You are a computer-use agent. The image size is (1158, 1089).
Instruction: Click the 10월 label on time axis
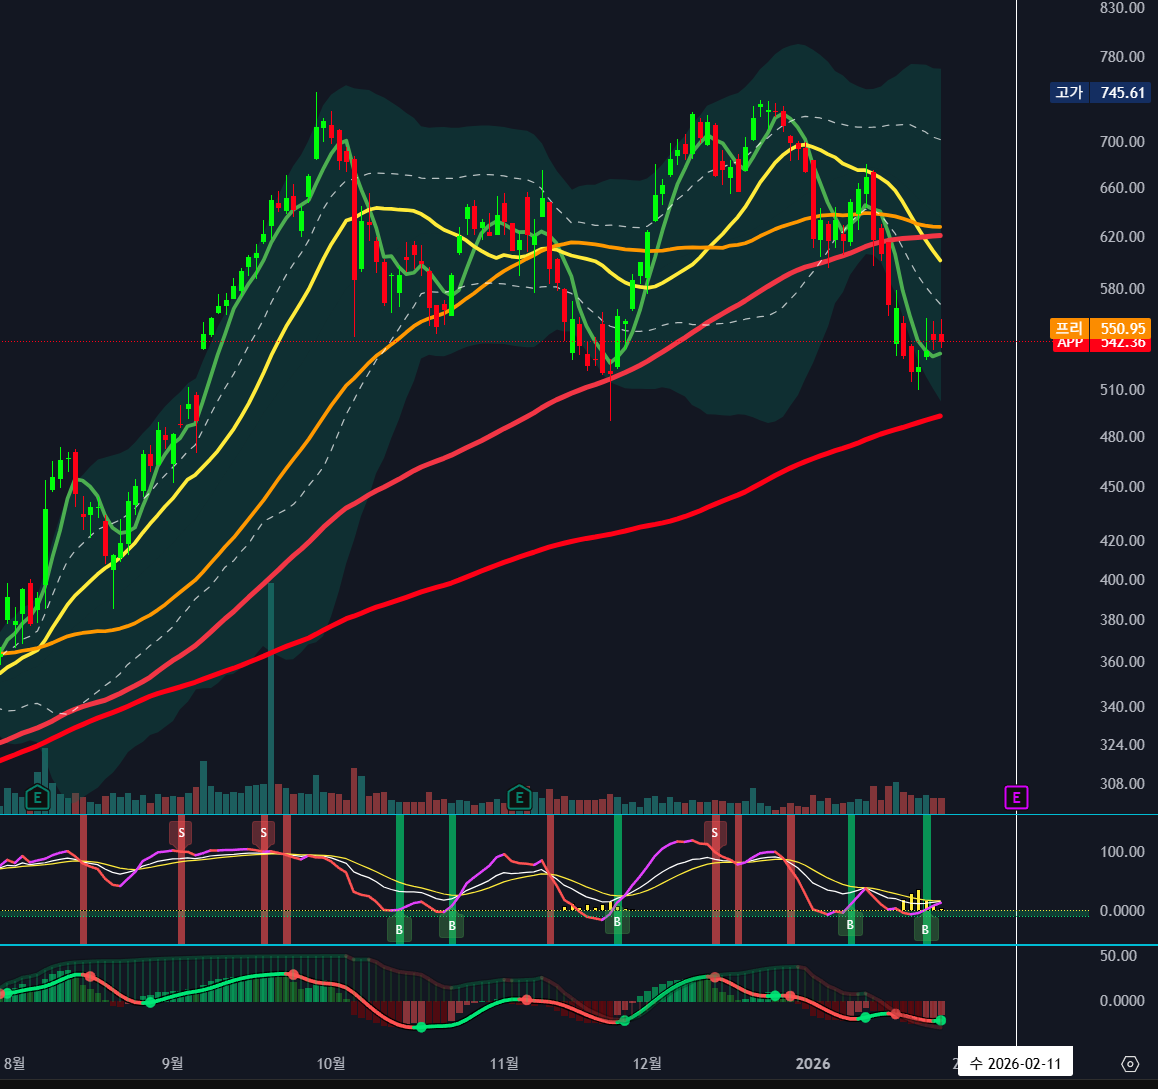(330, 1063)
